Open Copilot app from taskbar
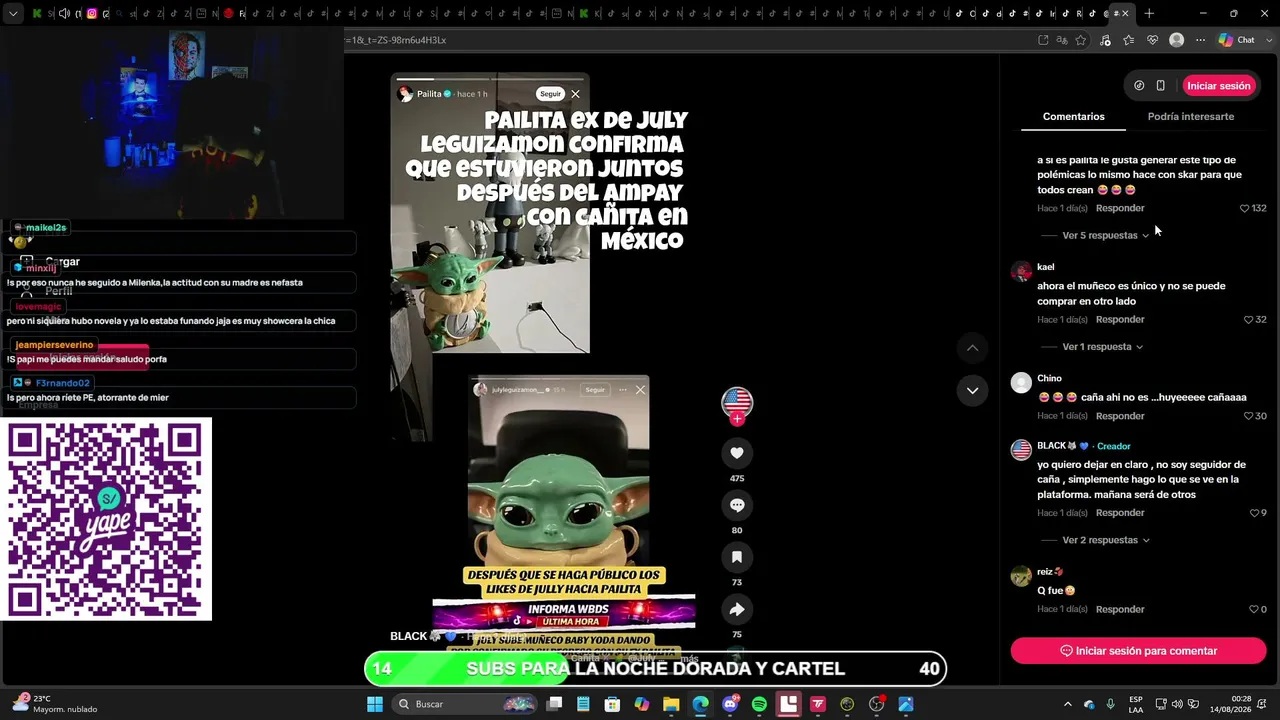The width and height of the screenshot is (1280, 720). pyautogui.click(x=642, y=704)
